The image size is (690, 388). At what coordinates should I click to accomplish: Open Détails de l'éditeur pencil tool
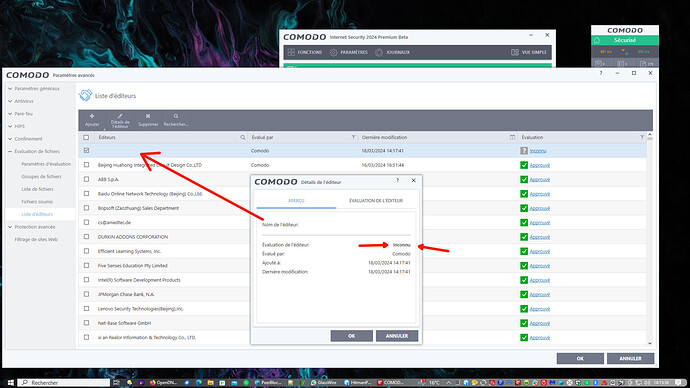[x=120, y=116]
